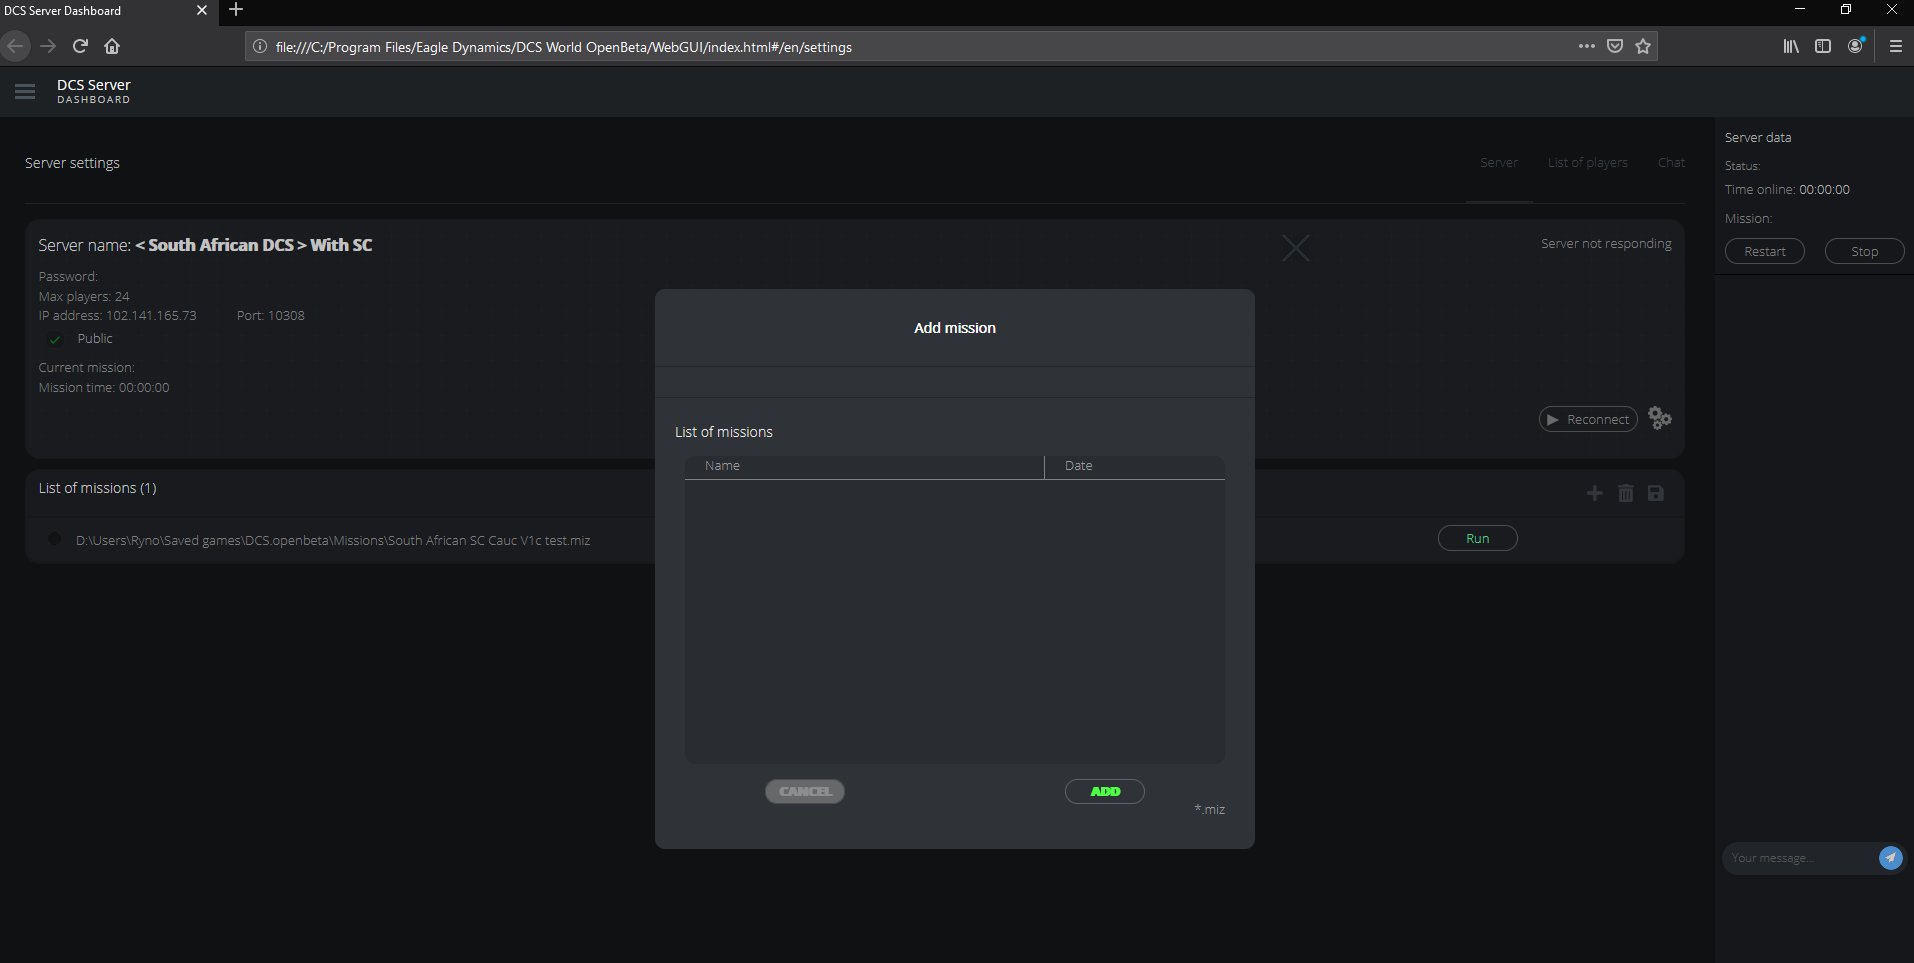
Task: Click the 'Port: 10308' text
Action: click(270, 315)
